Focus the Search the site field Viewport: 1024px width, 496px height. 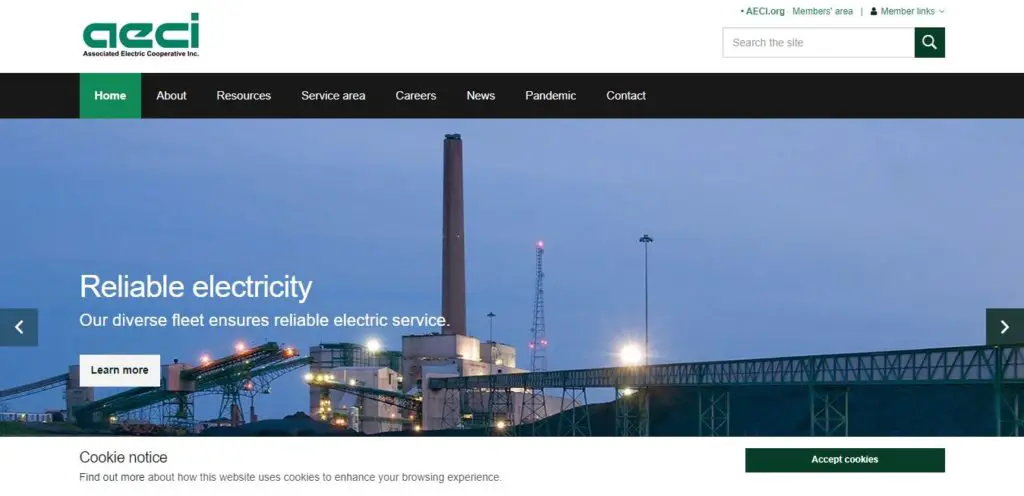coord(818,42)
